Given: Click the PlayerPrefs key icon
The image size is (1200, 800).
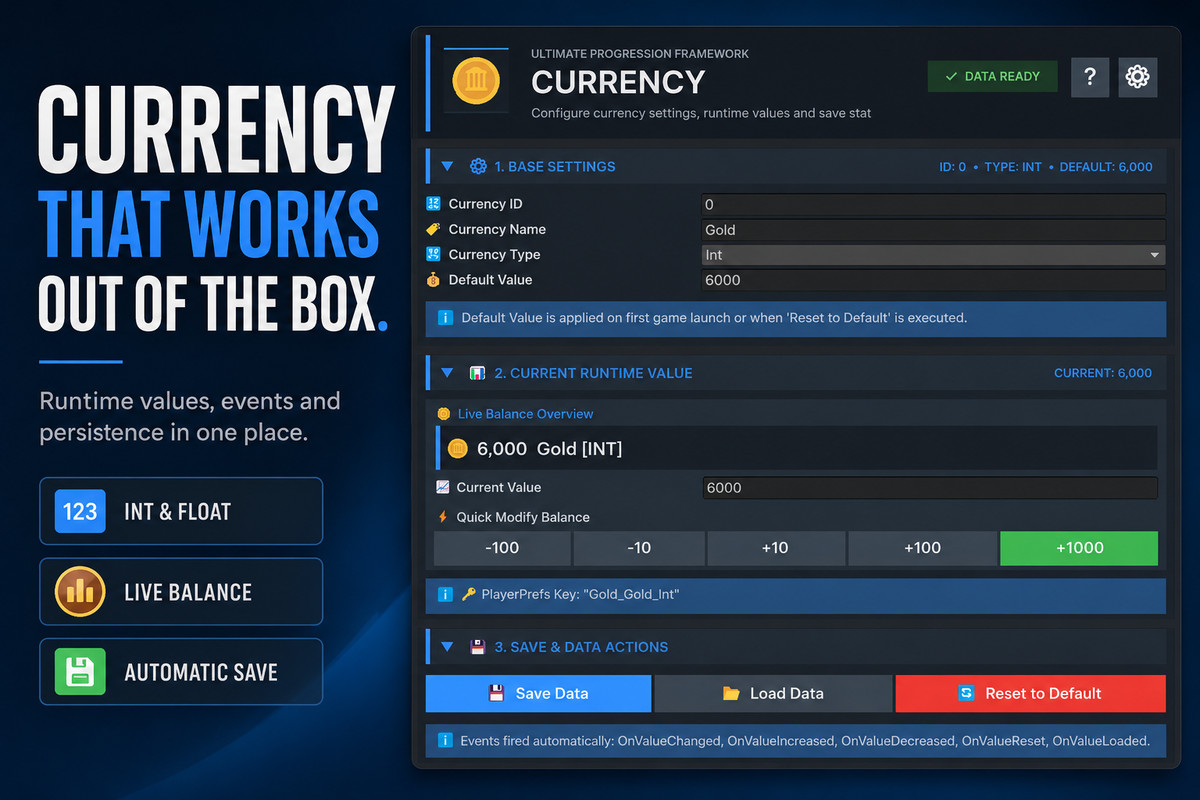Looking at the screenshot, I should [x=468, y=594].
